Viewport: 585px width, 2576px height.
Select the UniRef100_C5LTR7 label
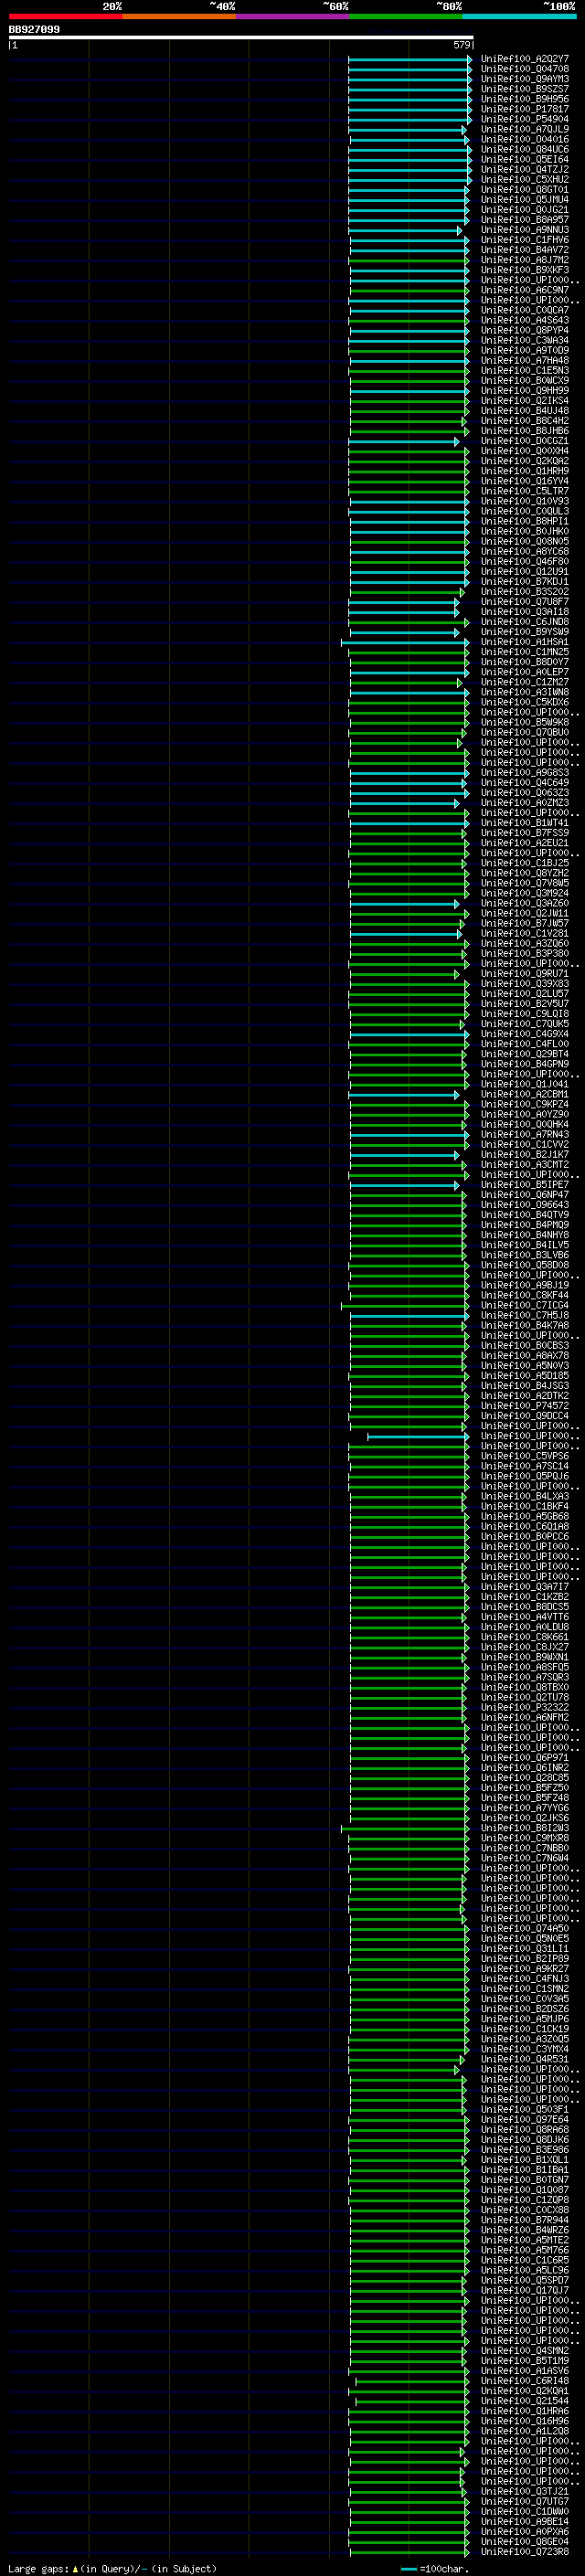524,491
